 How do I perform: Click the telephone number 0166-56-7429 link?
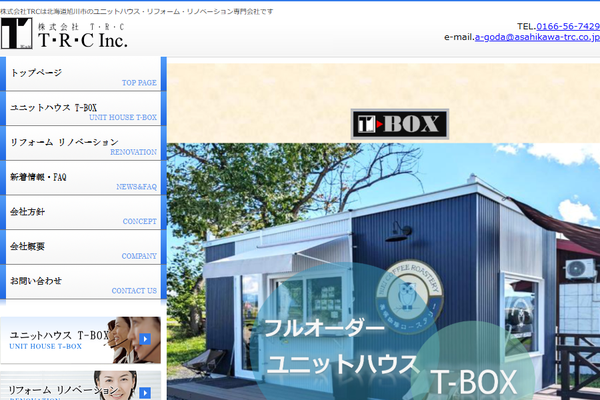[568, 26]
